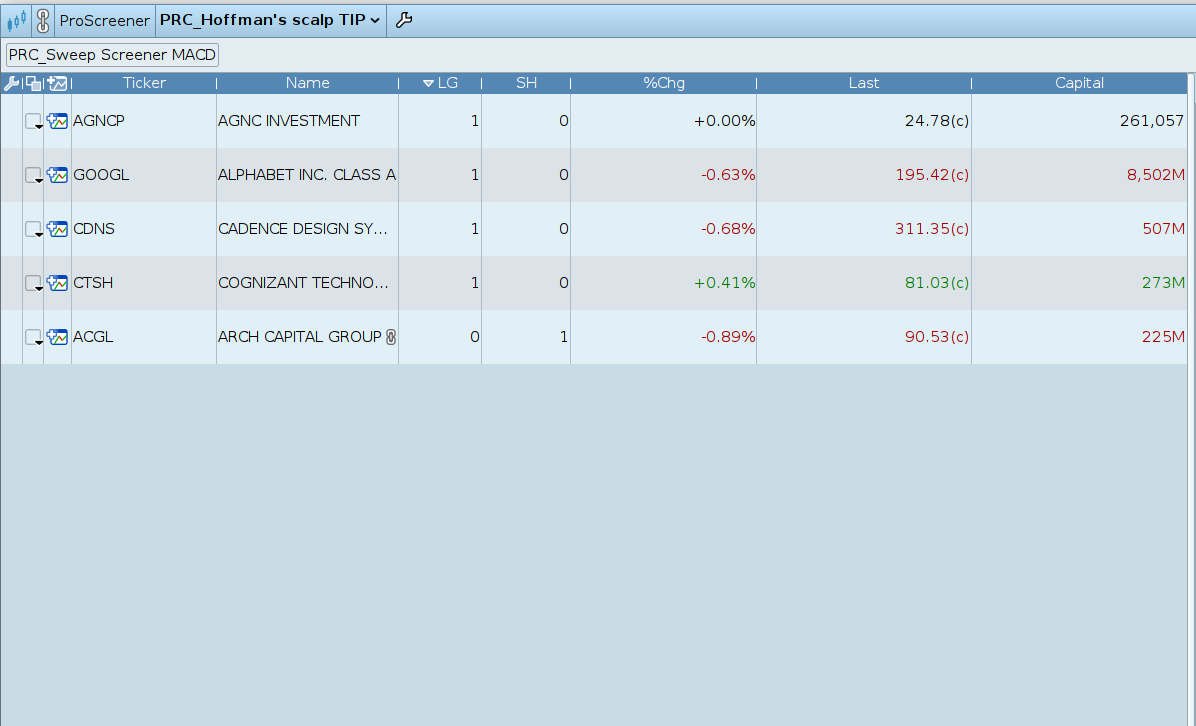
Task: Open the wrench settings next to screener name
Action: click(x=404, y=21)
